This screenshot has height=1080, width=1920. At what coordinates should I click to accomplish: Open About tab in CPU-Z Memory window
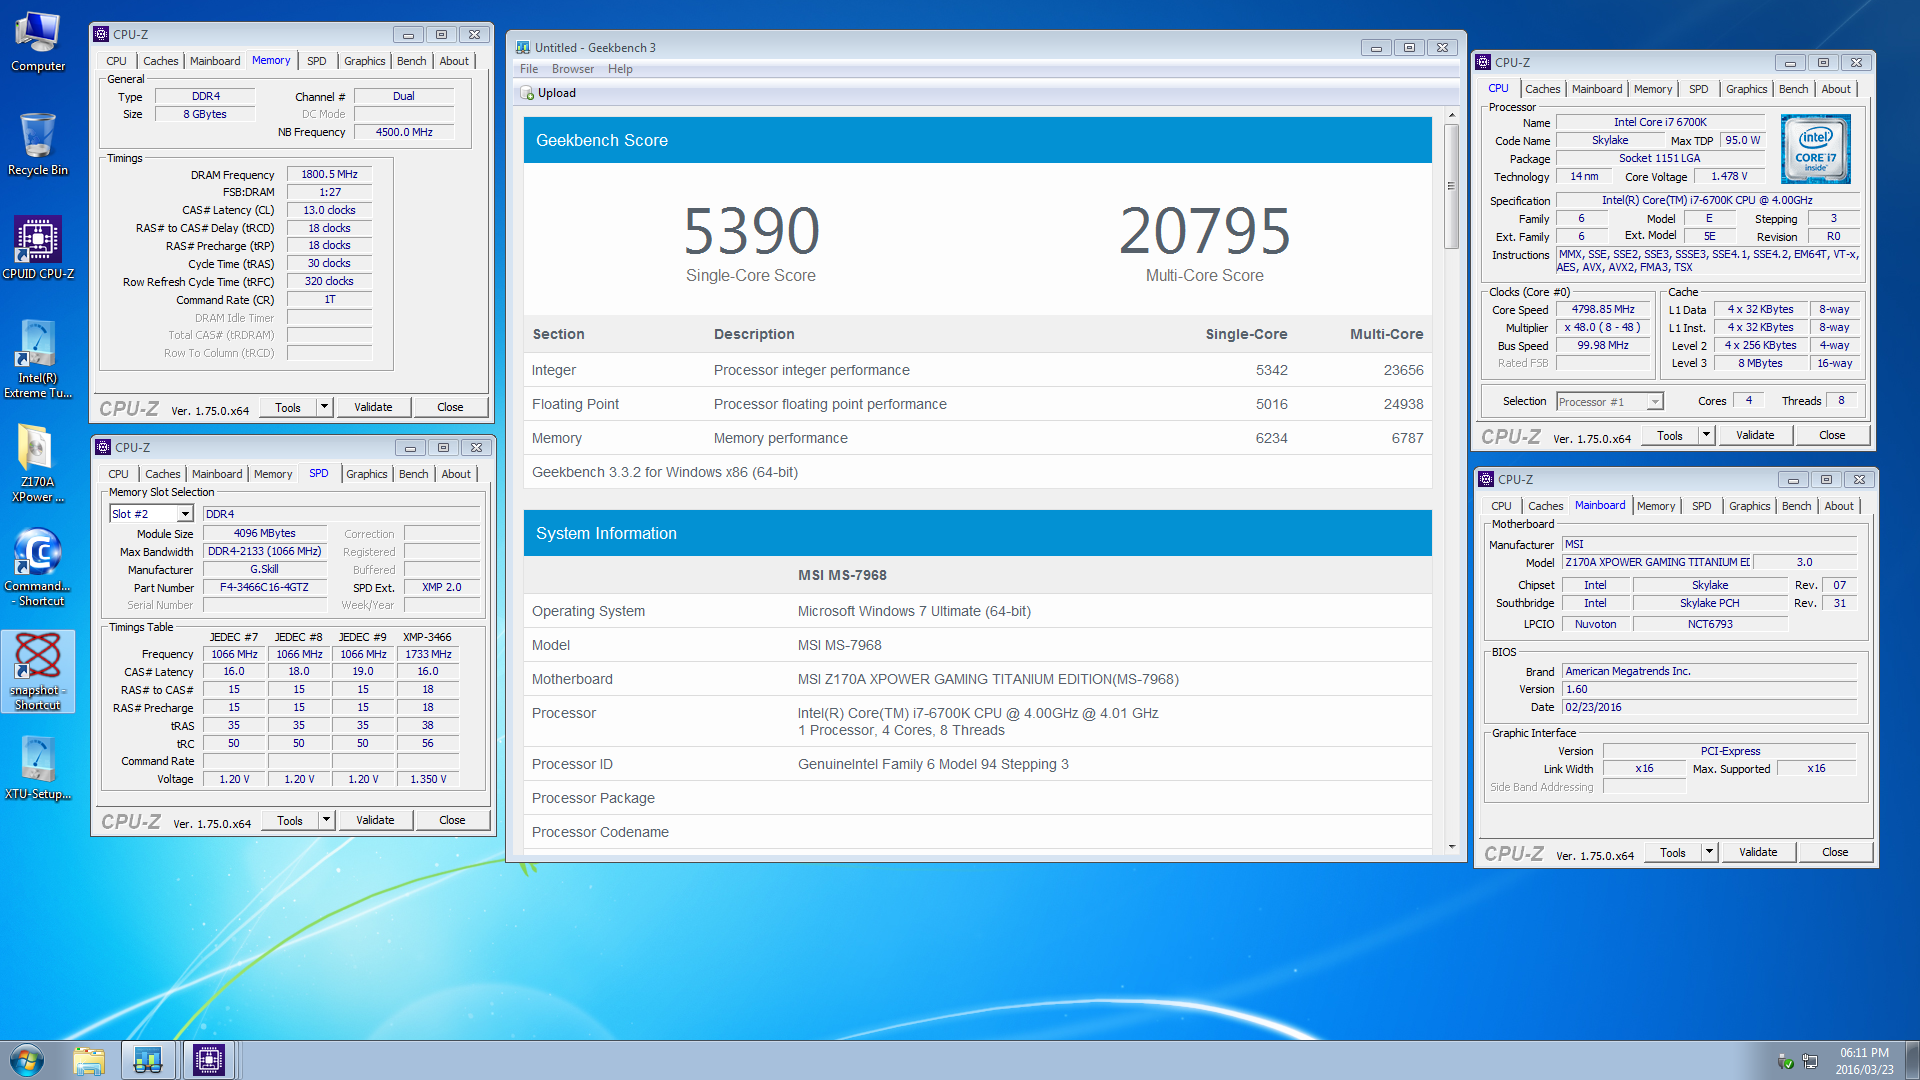pyautogui.click(x=454, y=61)
